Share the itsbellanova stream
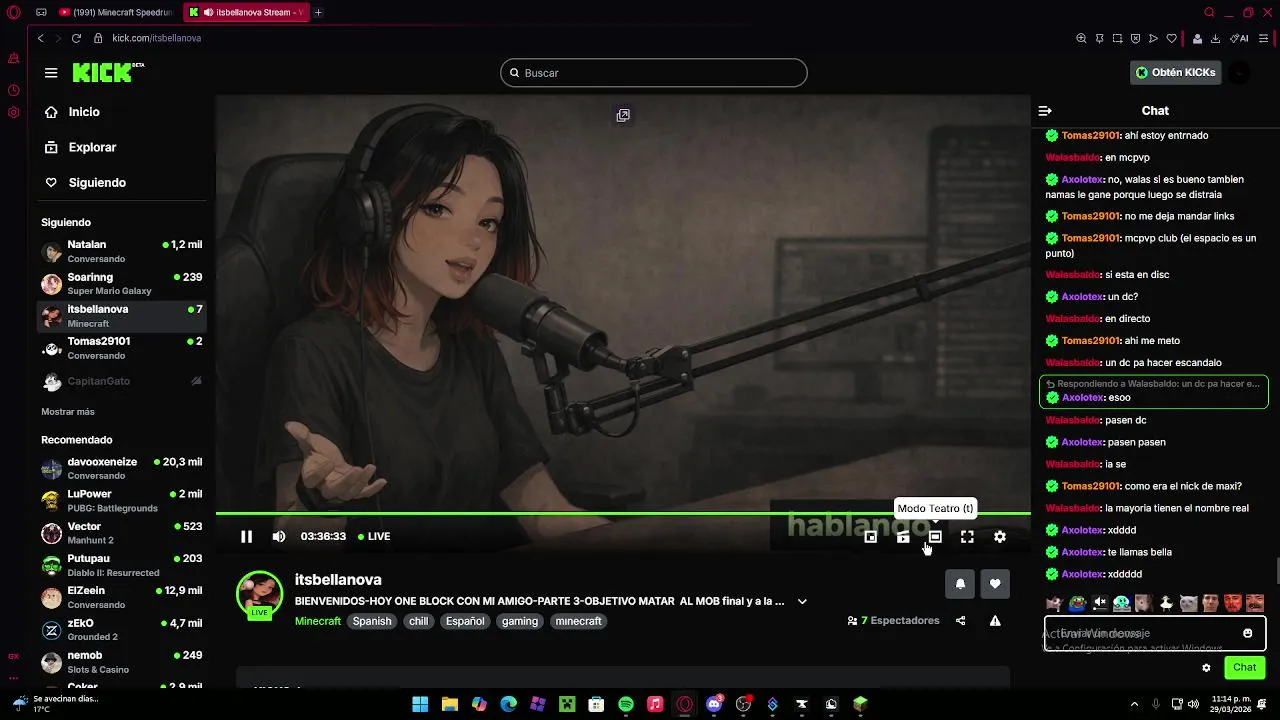The width and height of the screenshot is (1280, 720). tap(961, 621)
